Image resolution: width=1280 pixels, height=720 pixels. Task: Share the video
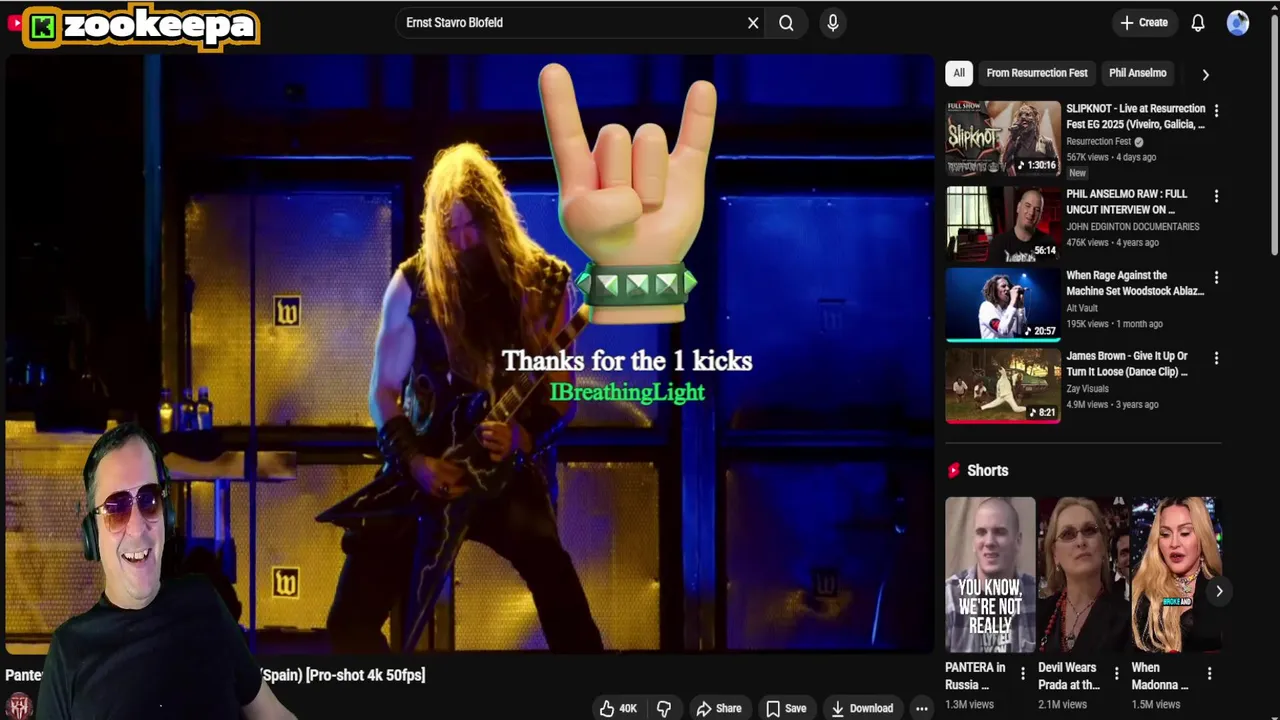click(x=719, y=708)
